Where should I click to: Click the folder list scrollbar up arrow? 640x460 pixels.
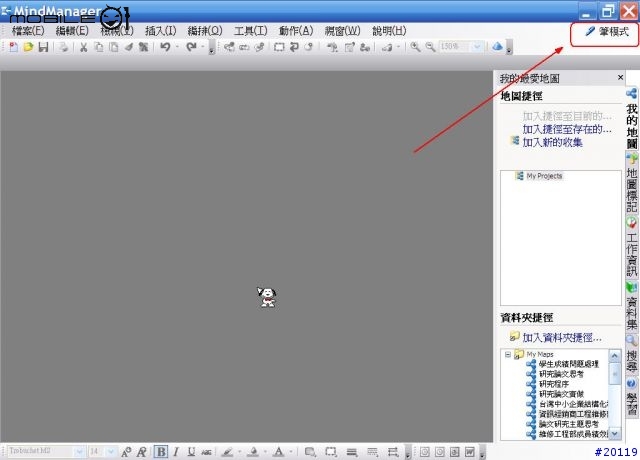click(x=615, y=356)
